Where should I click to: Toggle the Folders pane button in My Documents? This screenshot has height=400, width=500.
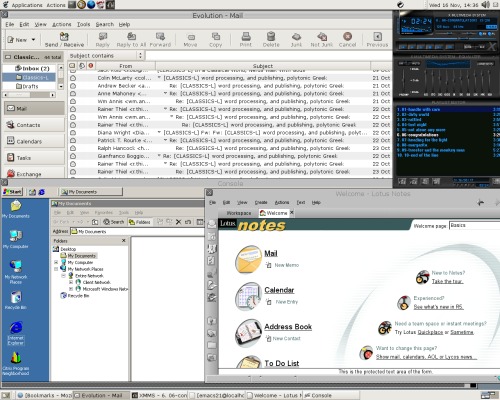[140, 222]
